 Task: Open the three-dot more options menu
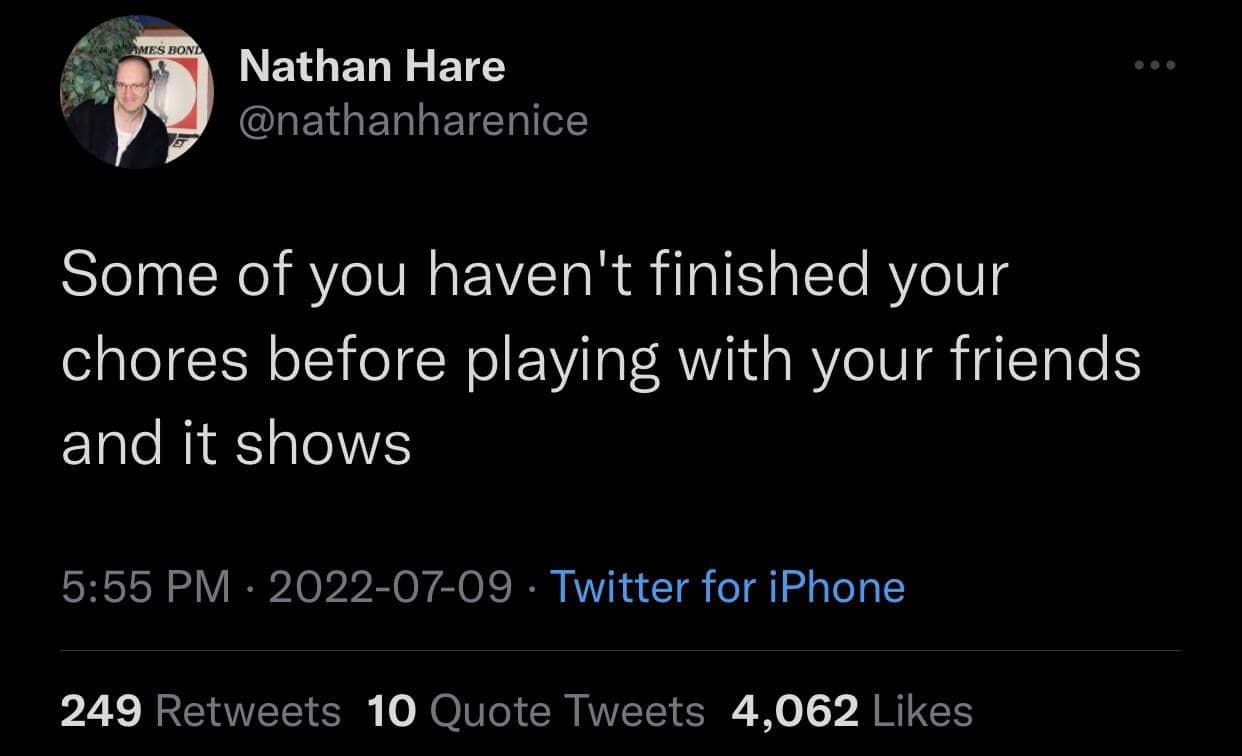click(1156, 66)
